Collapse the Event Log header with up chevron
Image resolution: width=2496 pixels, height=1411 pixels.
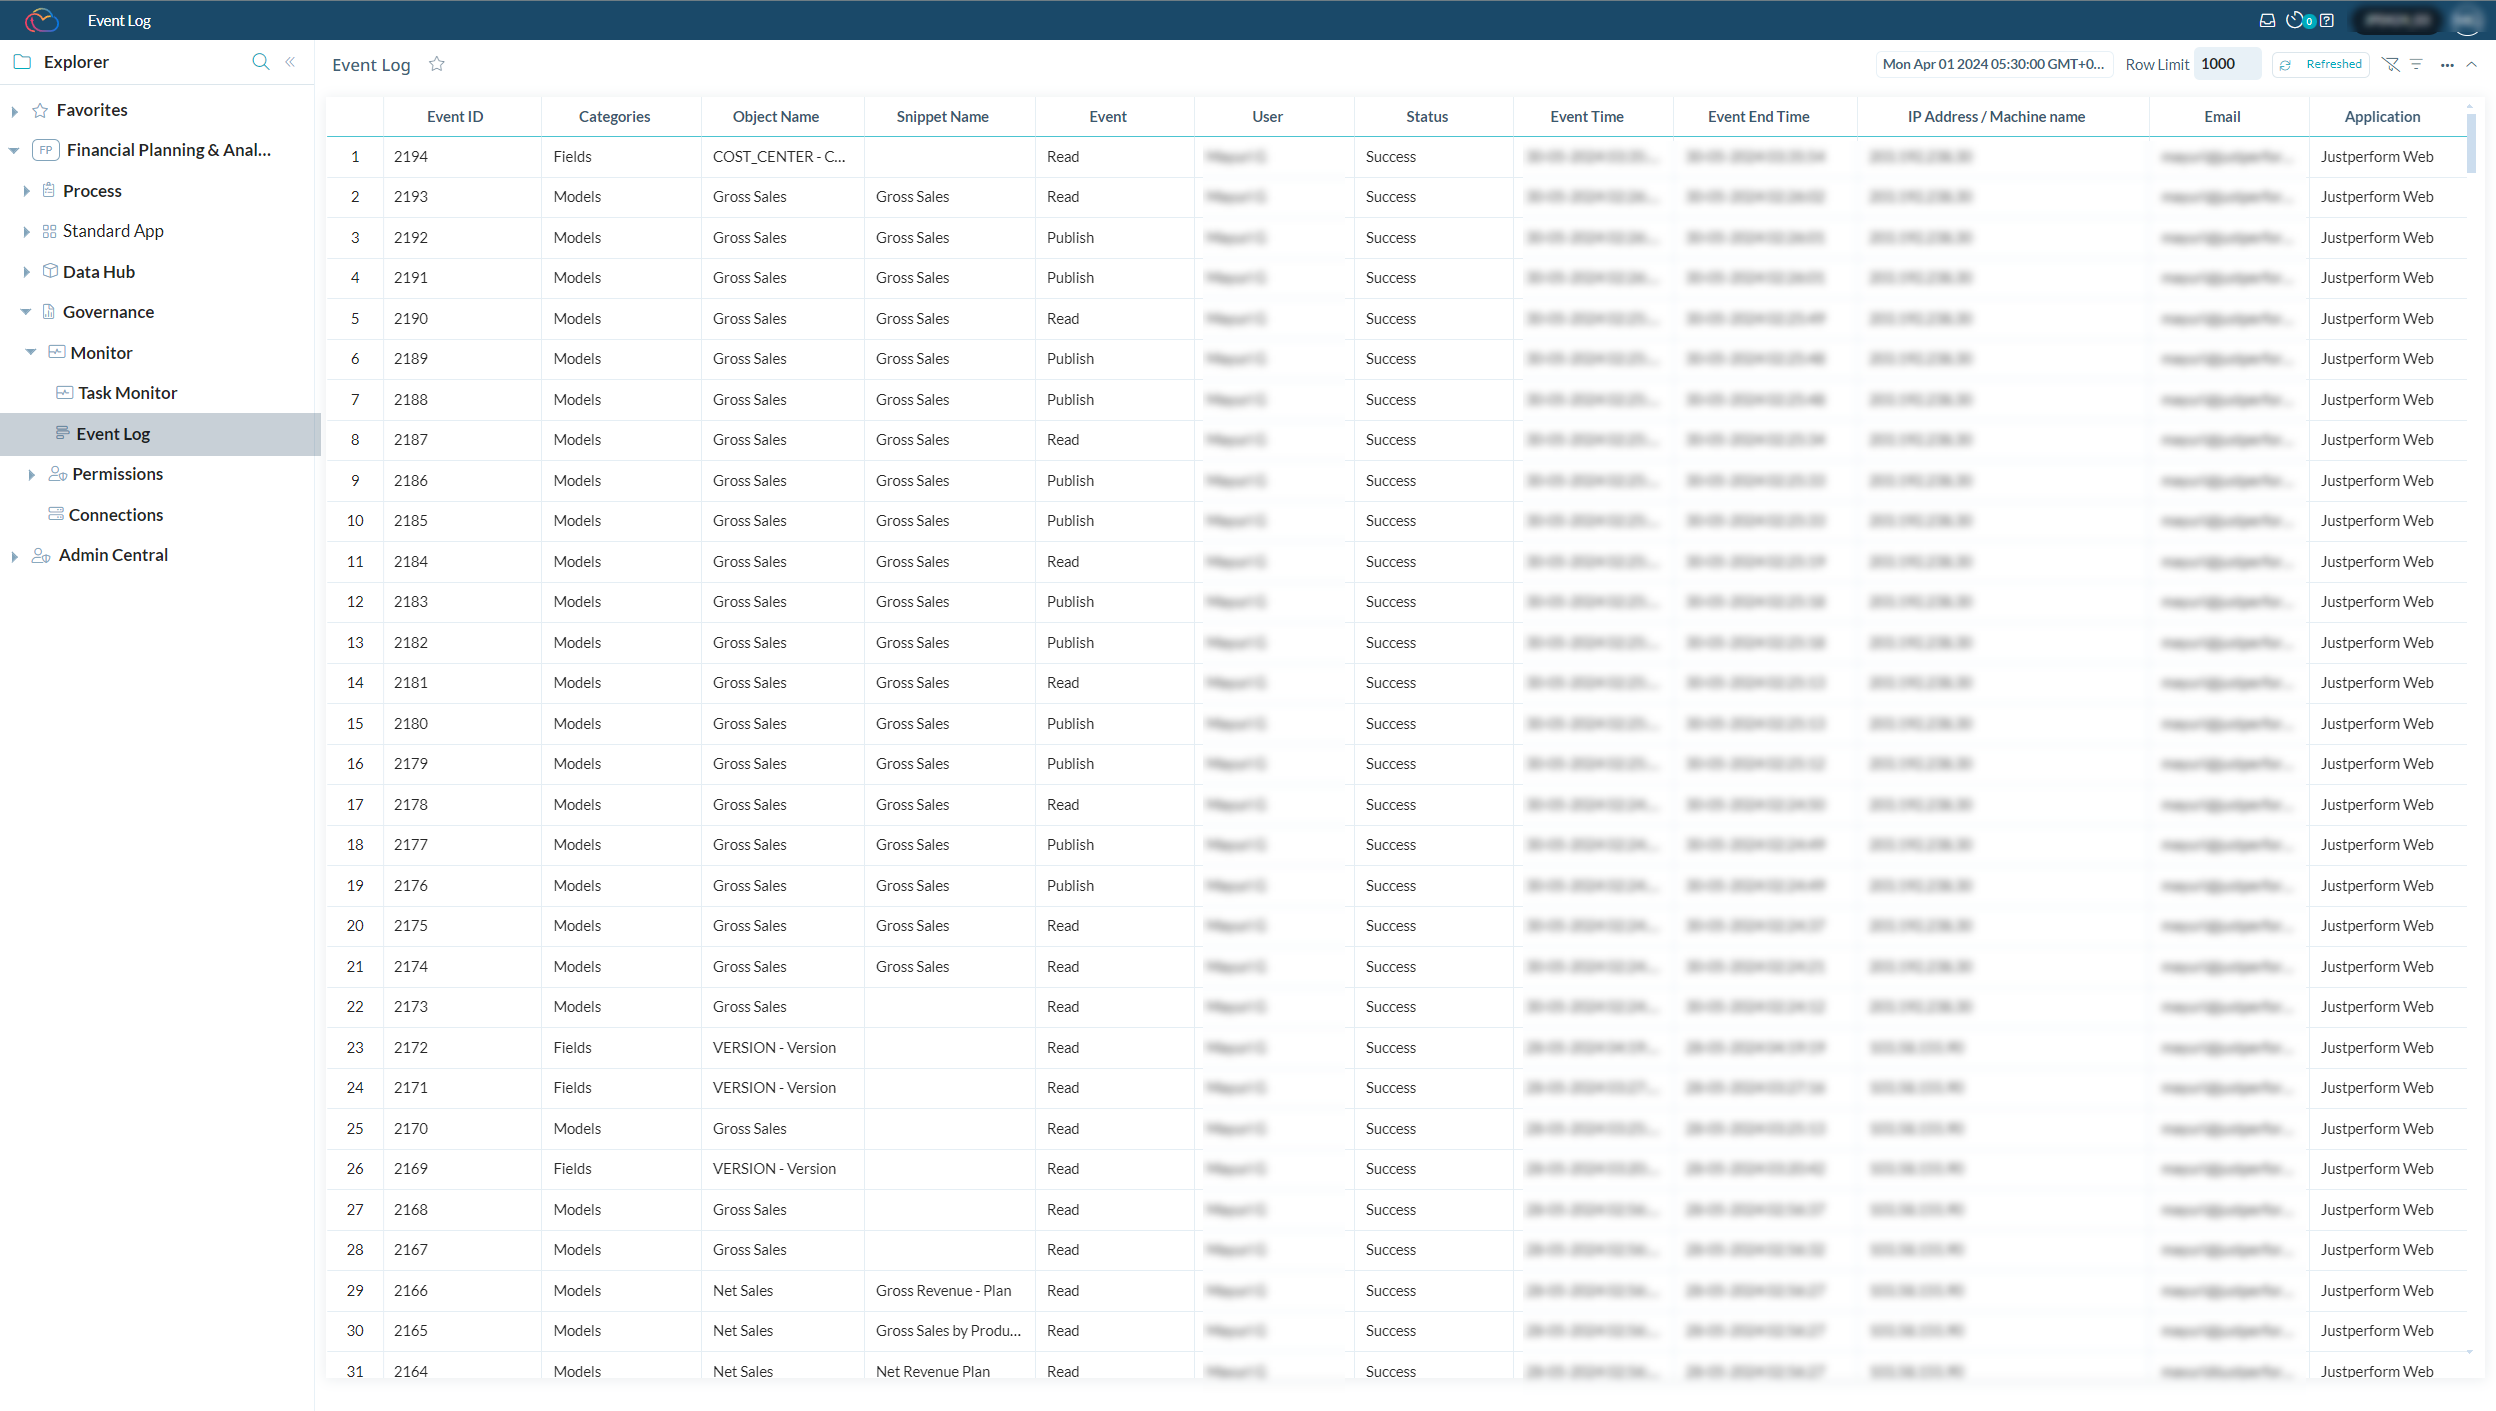(x=2471, y=64)
